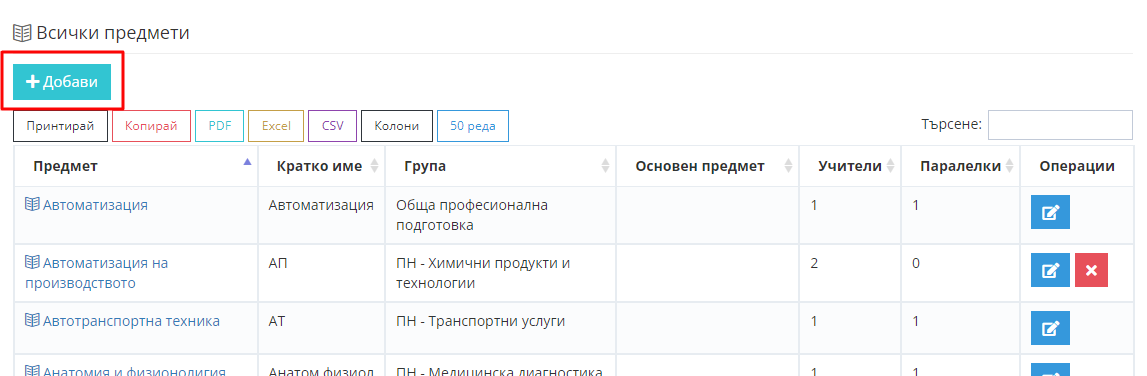The width and height of the screenshot is (1147, 376).
Task: Click the edit icon for Автоматизация row
Action: coord(1050,212)
